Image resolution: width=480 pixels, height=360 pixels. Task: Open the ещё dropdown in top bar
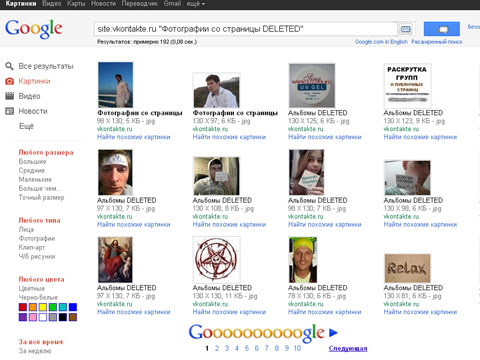(194, 4)
